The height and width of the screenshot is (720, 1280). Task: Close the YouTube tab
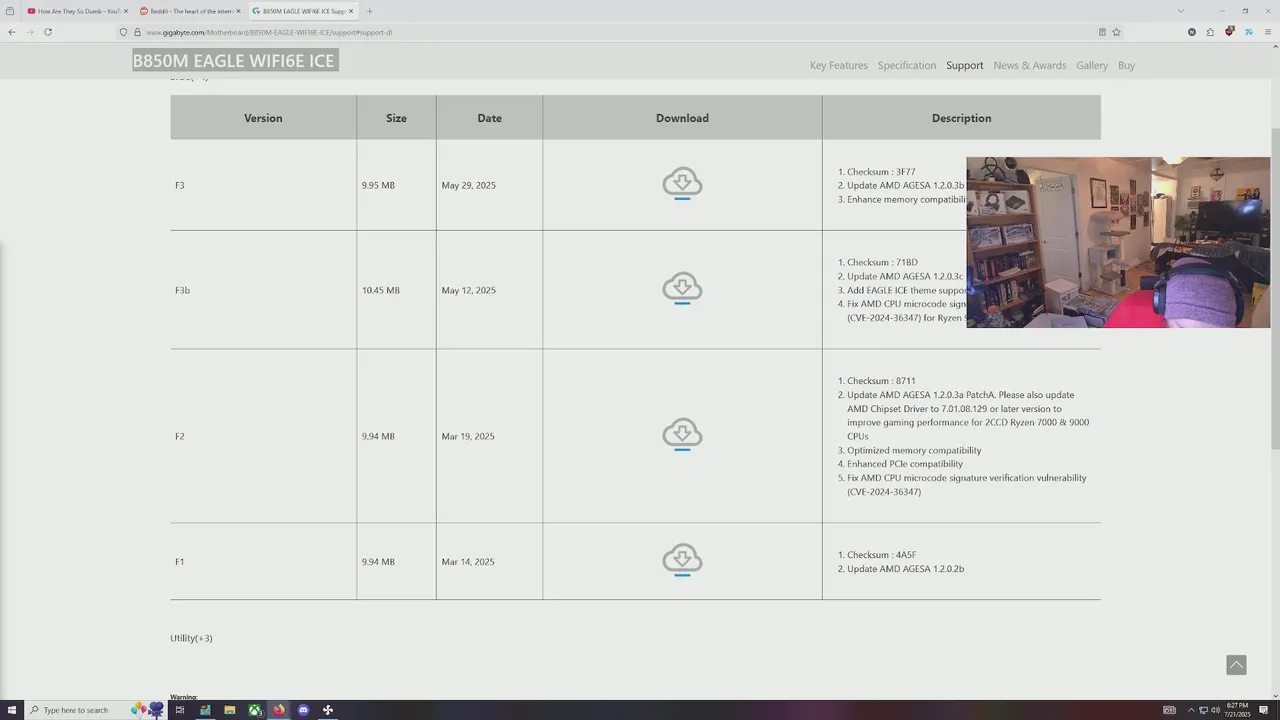(x=126, y=11)
